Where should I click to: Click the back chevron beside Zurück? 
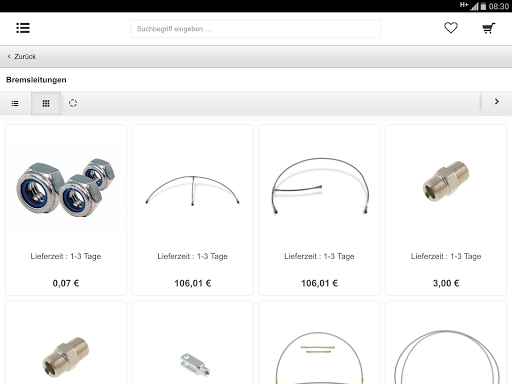(x=9, y=56)
